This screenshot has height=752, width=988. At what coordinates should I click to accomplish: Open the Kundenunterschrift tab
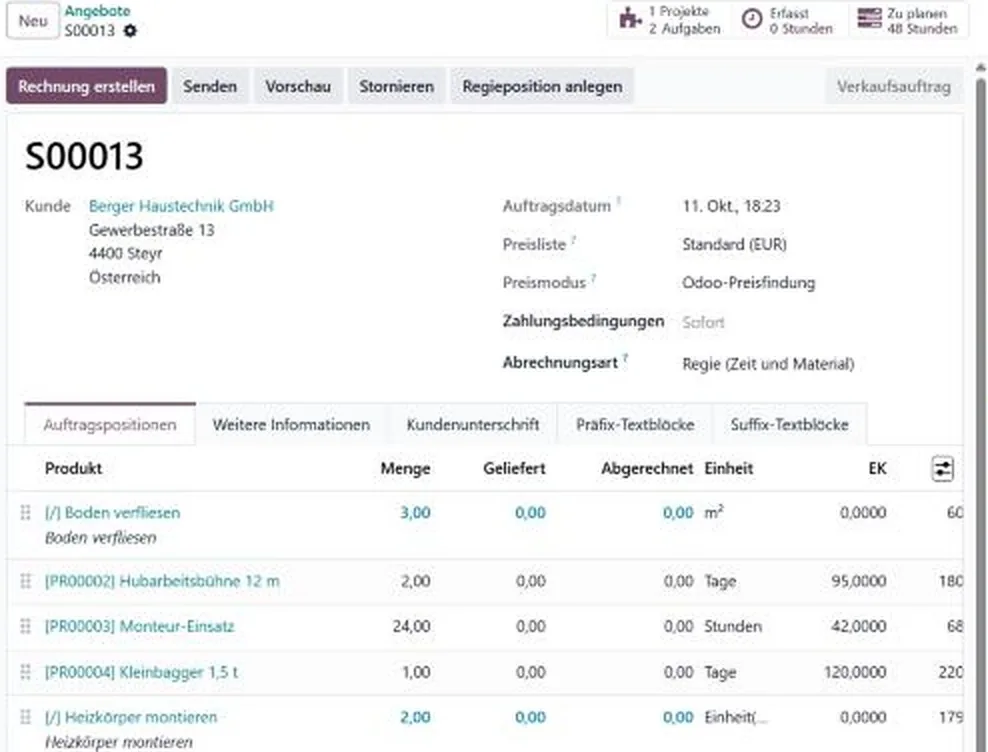click(473, 425)
